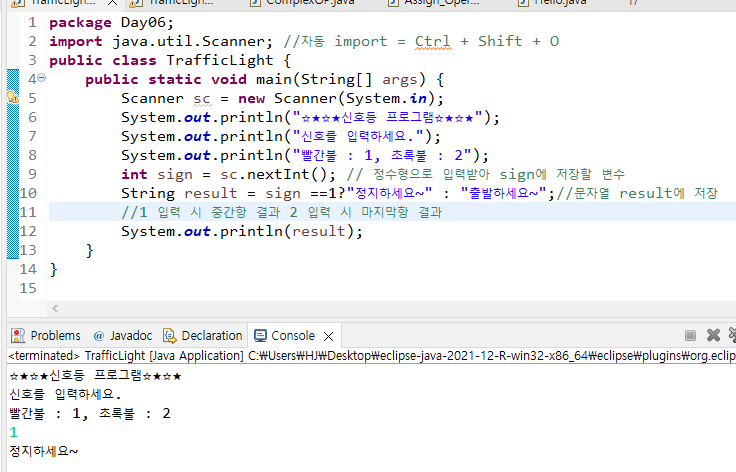Image resolution: width=736 pixels, height=472 pixels.
Task: Select the Console tab label
Action: pos(293,336)
